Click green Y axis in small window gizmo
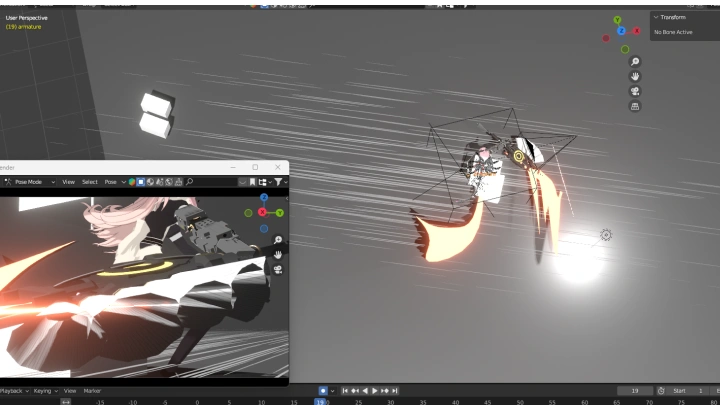This screenshot has width=720, height=405. (279, 213)
